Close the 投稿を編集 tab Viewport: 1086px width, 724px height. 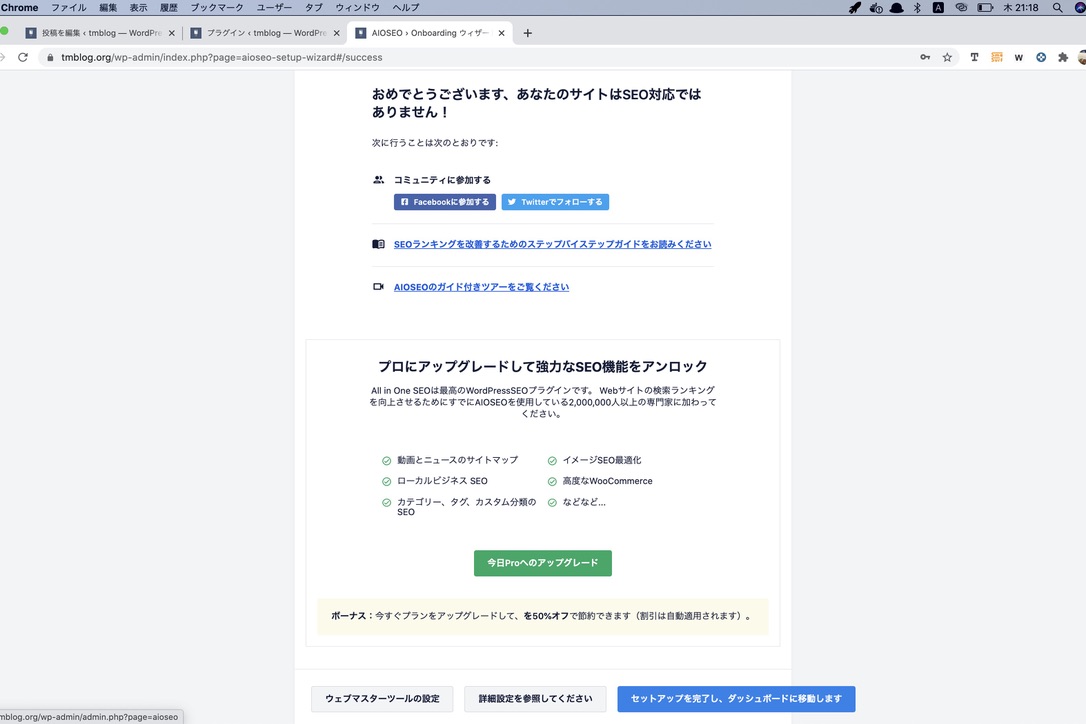coord(172,33)
